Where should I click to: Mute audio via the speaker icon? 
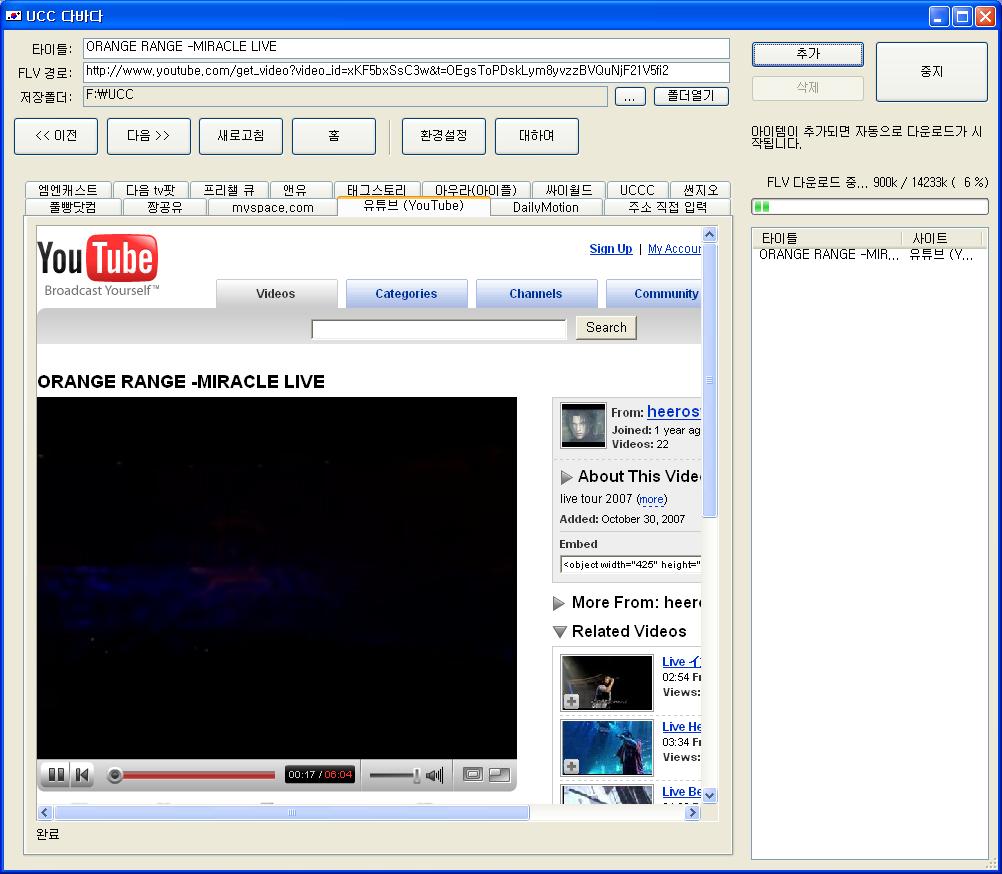pyautogui.click(x=435, y=776)
